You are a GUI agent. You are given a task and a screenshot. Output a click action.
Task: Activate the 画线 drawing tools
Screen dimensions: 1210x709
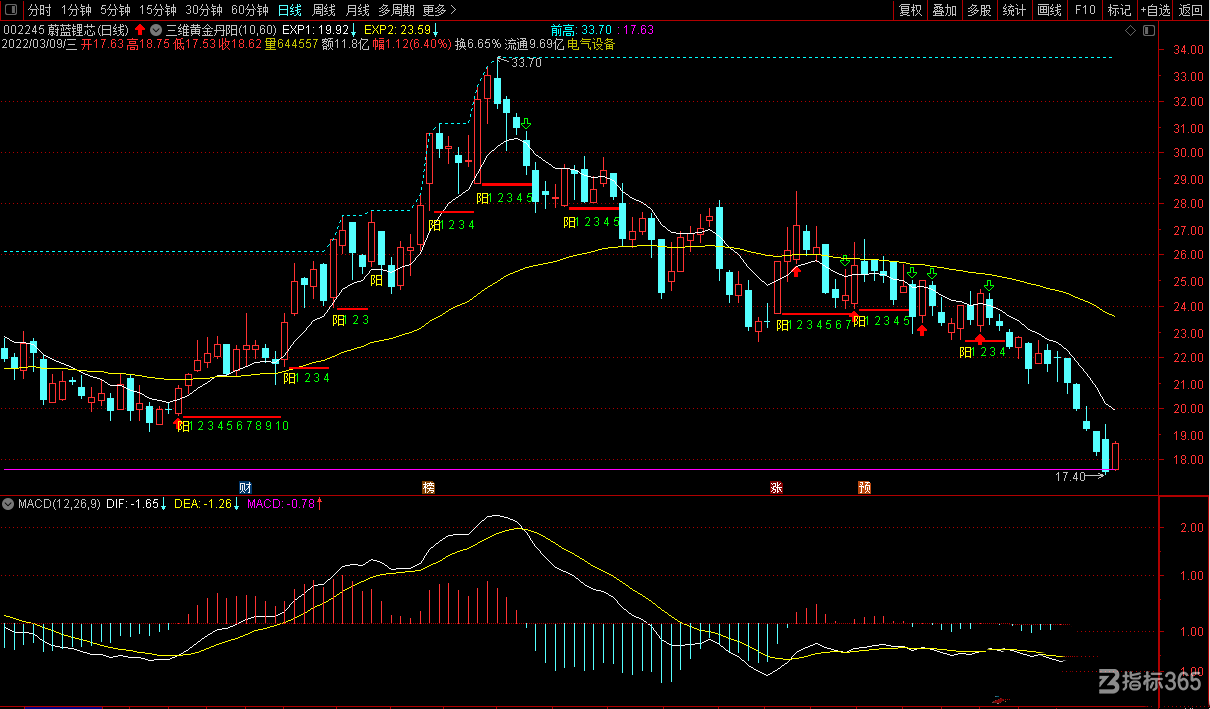(1049, 10)
